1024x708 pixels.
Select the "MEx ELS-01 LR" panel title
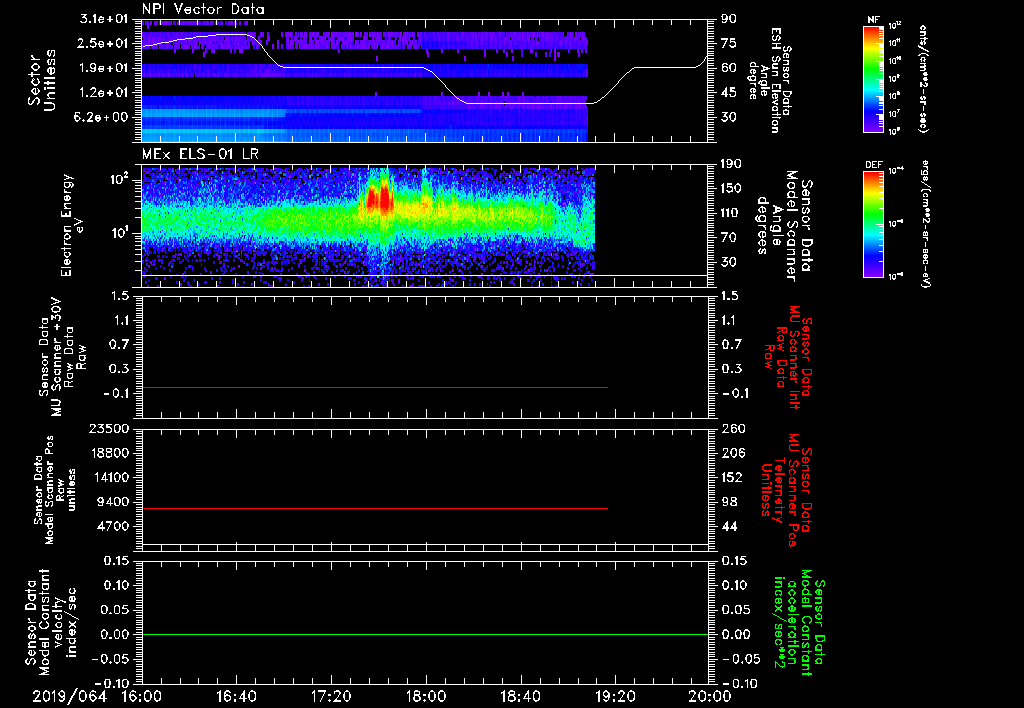point(198,155)
